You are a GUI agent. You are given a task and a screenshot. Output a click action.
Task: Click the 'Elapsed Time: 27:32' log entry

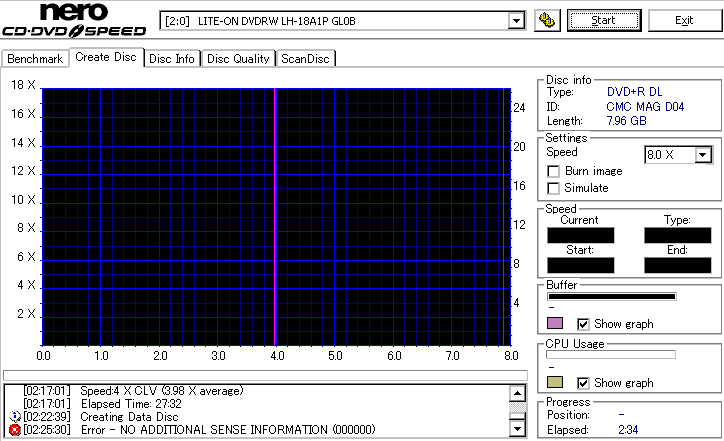[131, 404]
